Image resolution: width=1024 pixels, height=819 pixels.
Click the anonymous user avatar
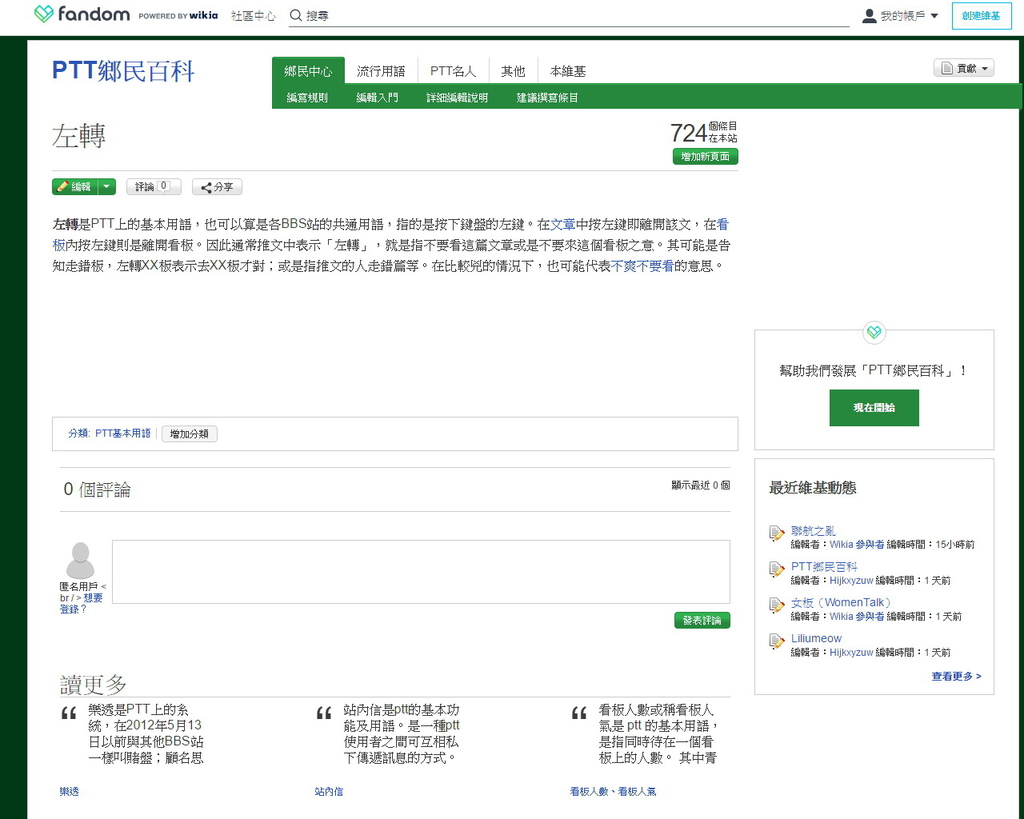point(80,560)
